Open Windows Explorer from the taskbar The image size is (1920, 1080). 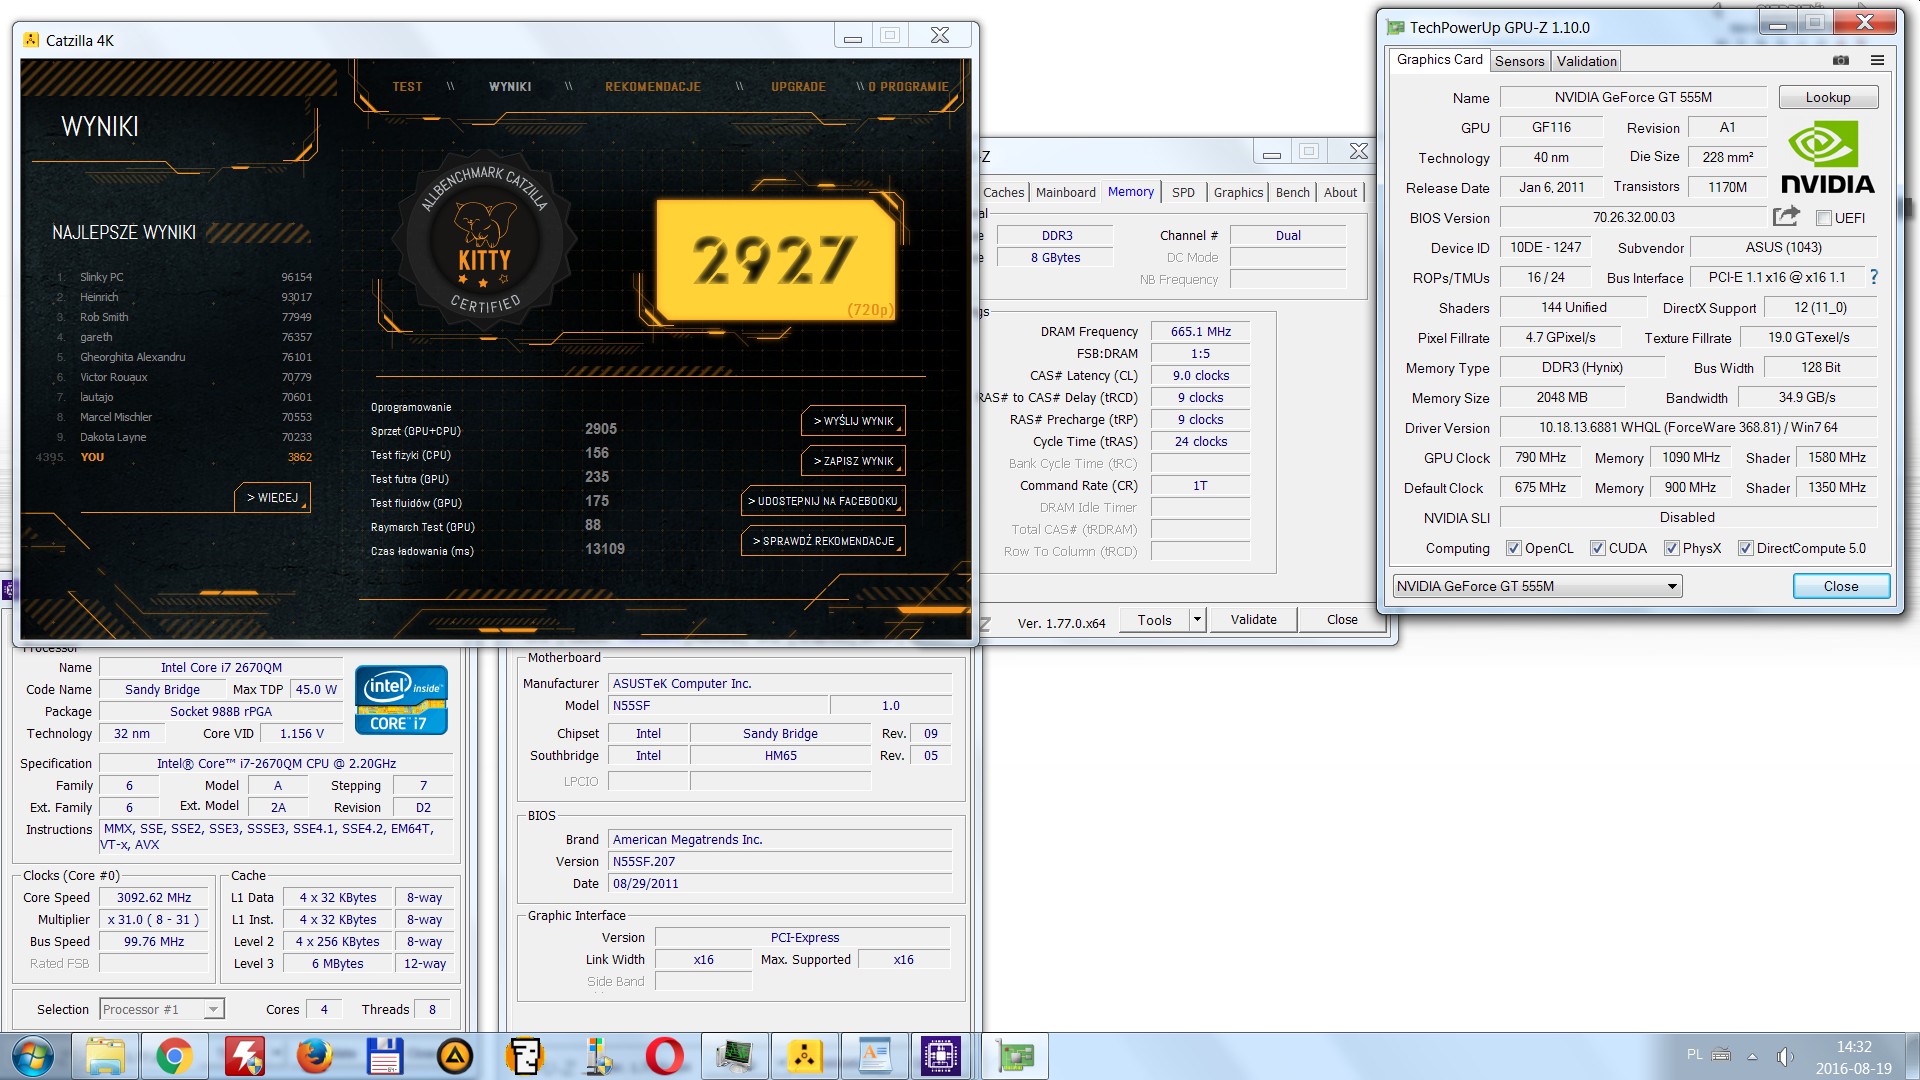105,1057
